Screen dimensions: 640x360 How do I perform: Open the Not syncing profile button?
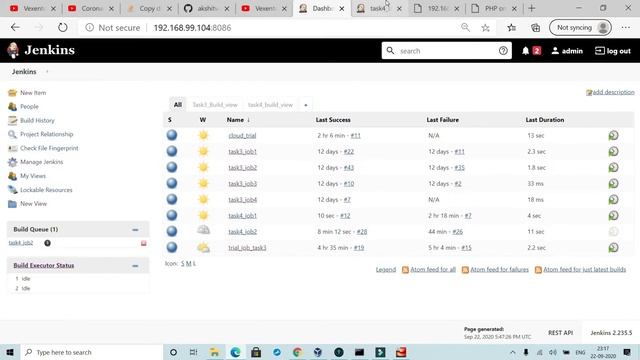click(x=580, y=28)
